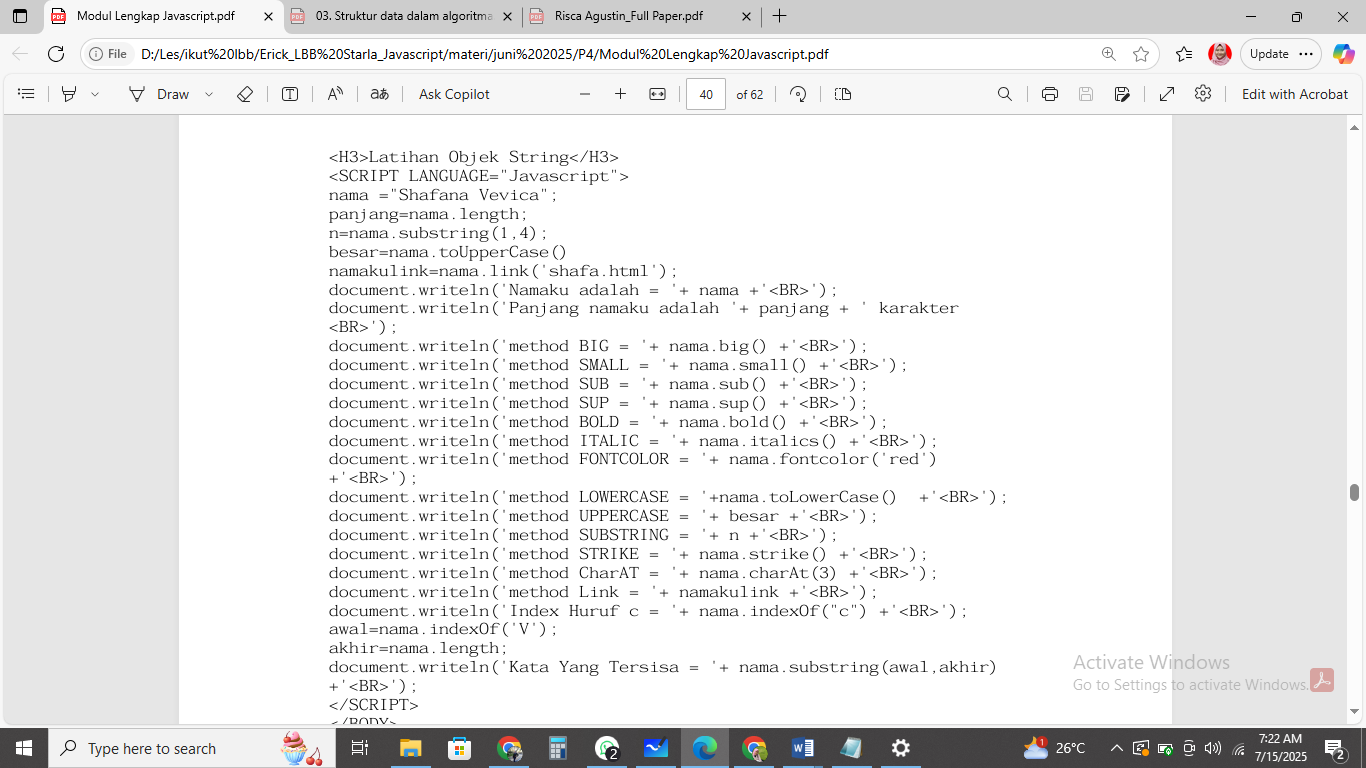Click the page number field showing 40
Viewport: 1366px width, 768px height.
click(x=706, y=94)
